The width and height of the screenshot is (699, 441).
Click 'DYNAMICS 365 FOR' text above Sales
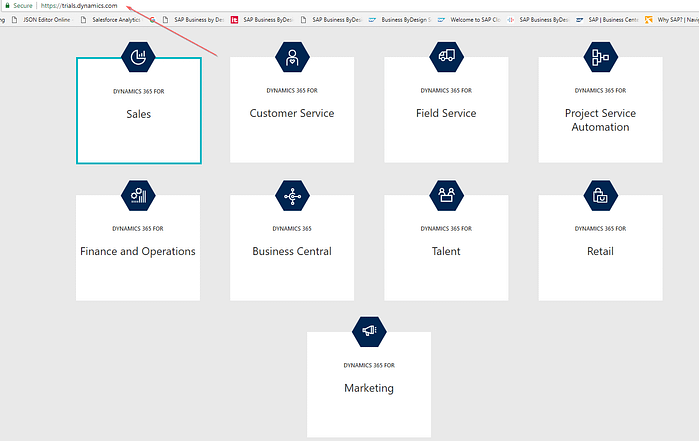coord(139,91)
